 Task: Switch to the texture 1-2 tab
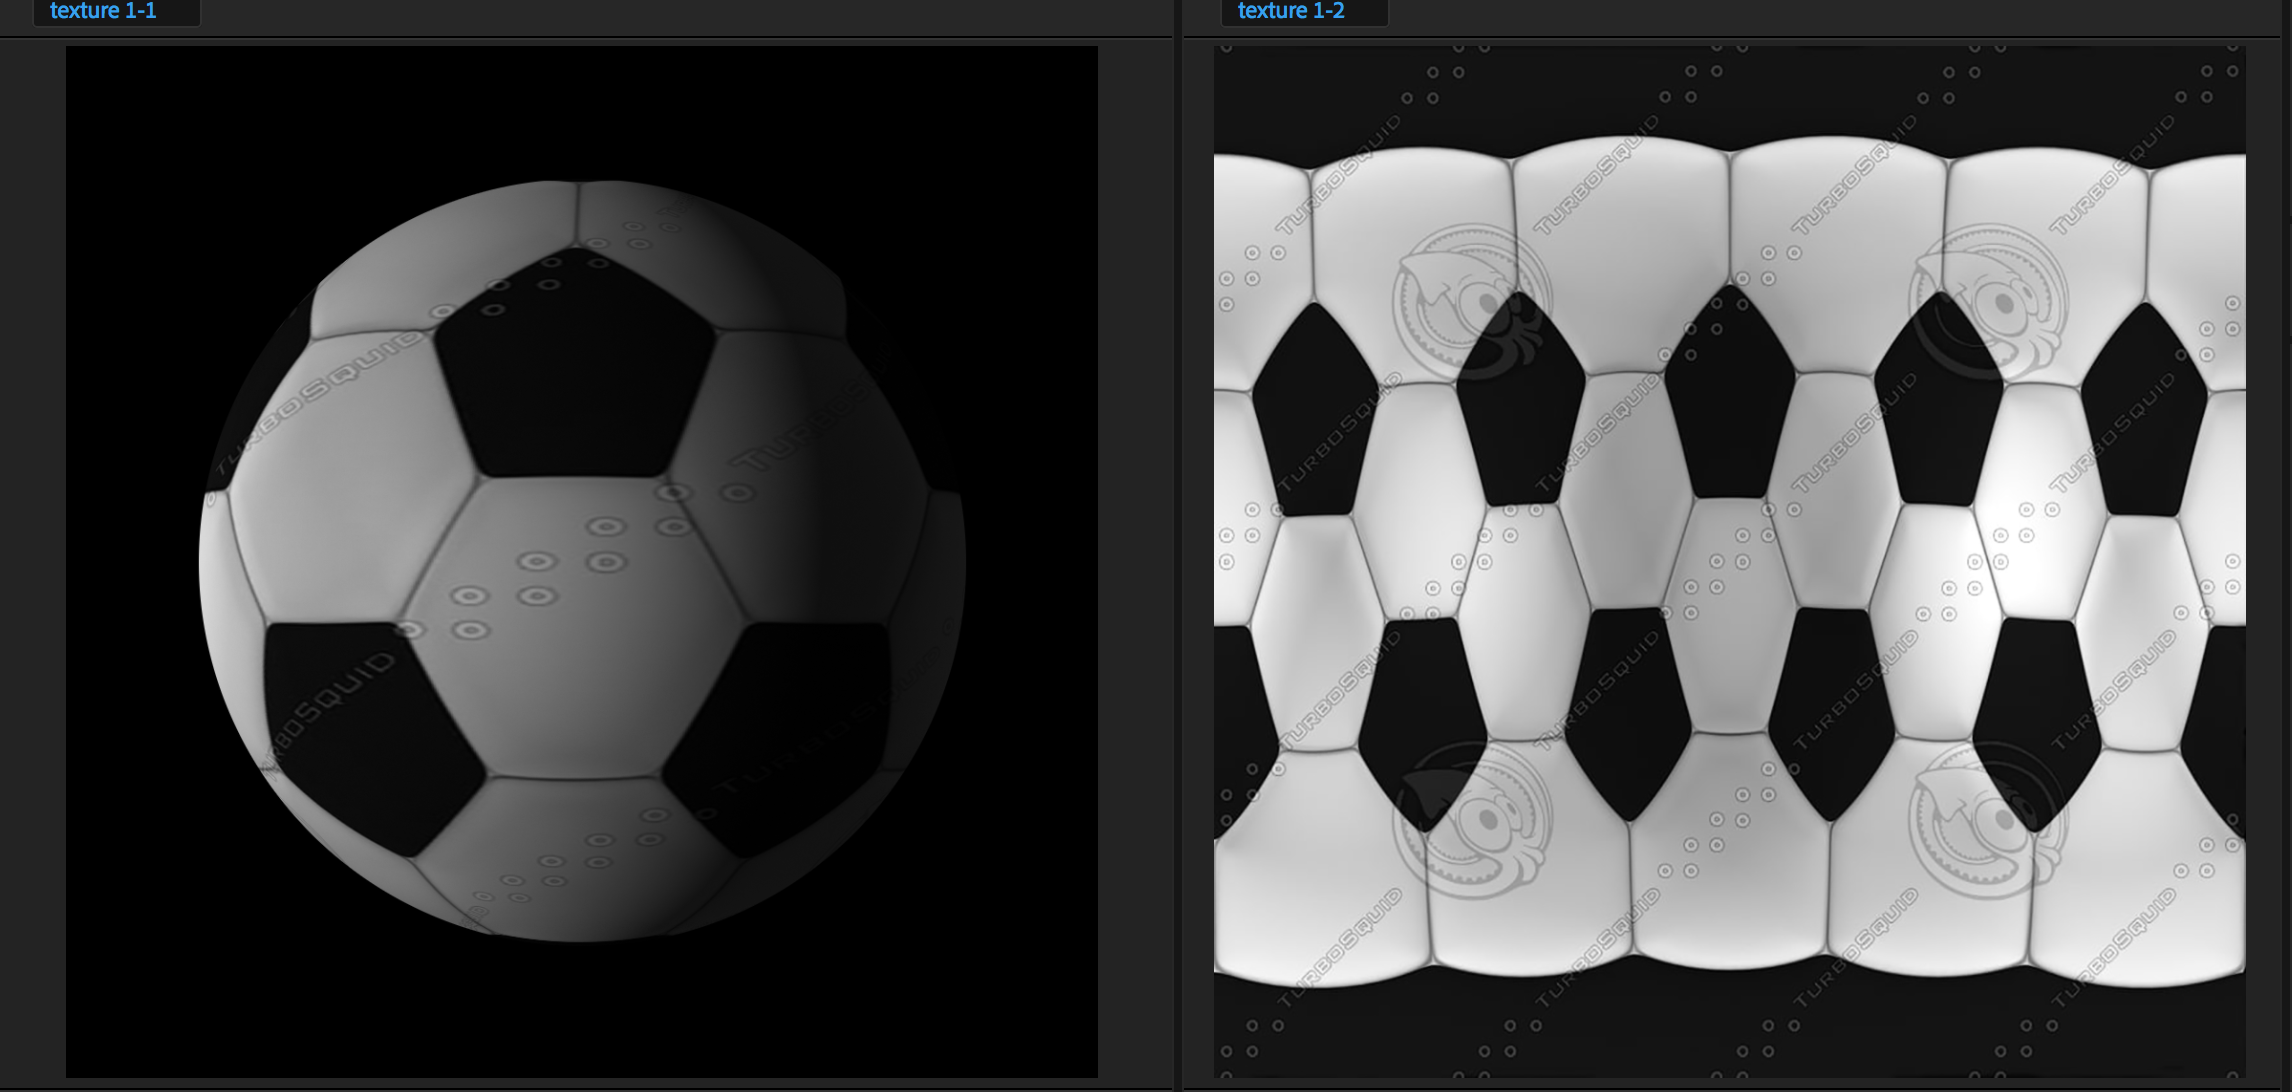pyautogui.click(x=1291, y=11)
